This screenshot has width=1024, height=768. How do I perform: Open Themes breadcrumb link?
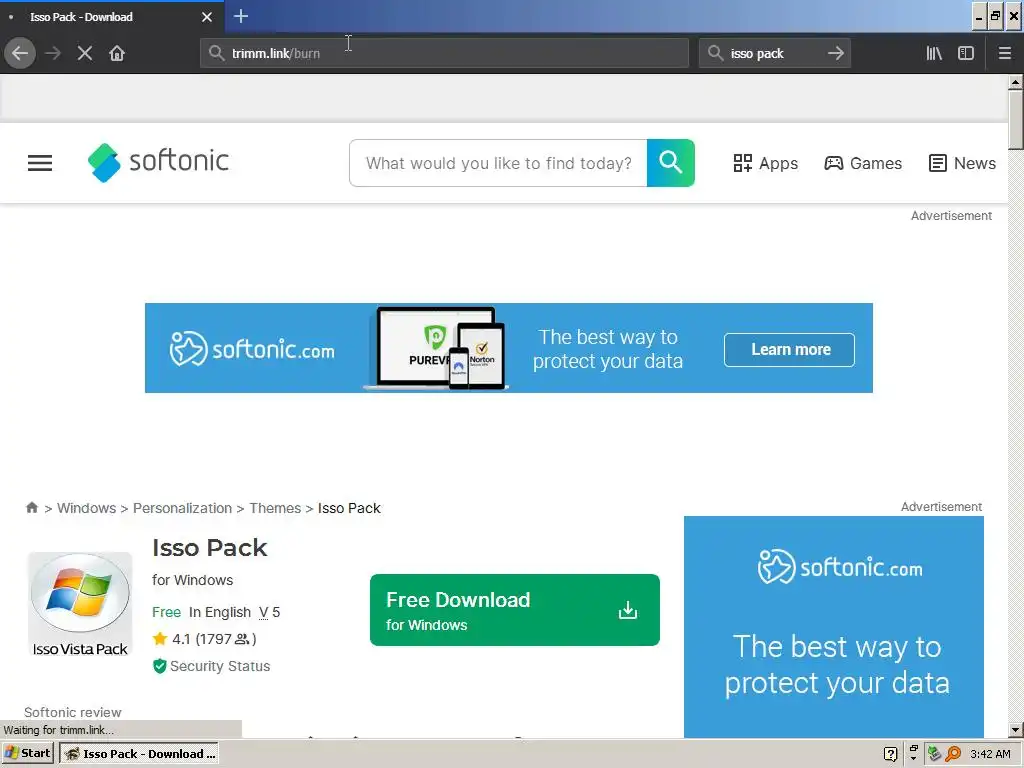275,508
